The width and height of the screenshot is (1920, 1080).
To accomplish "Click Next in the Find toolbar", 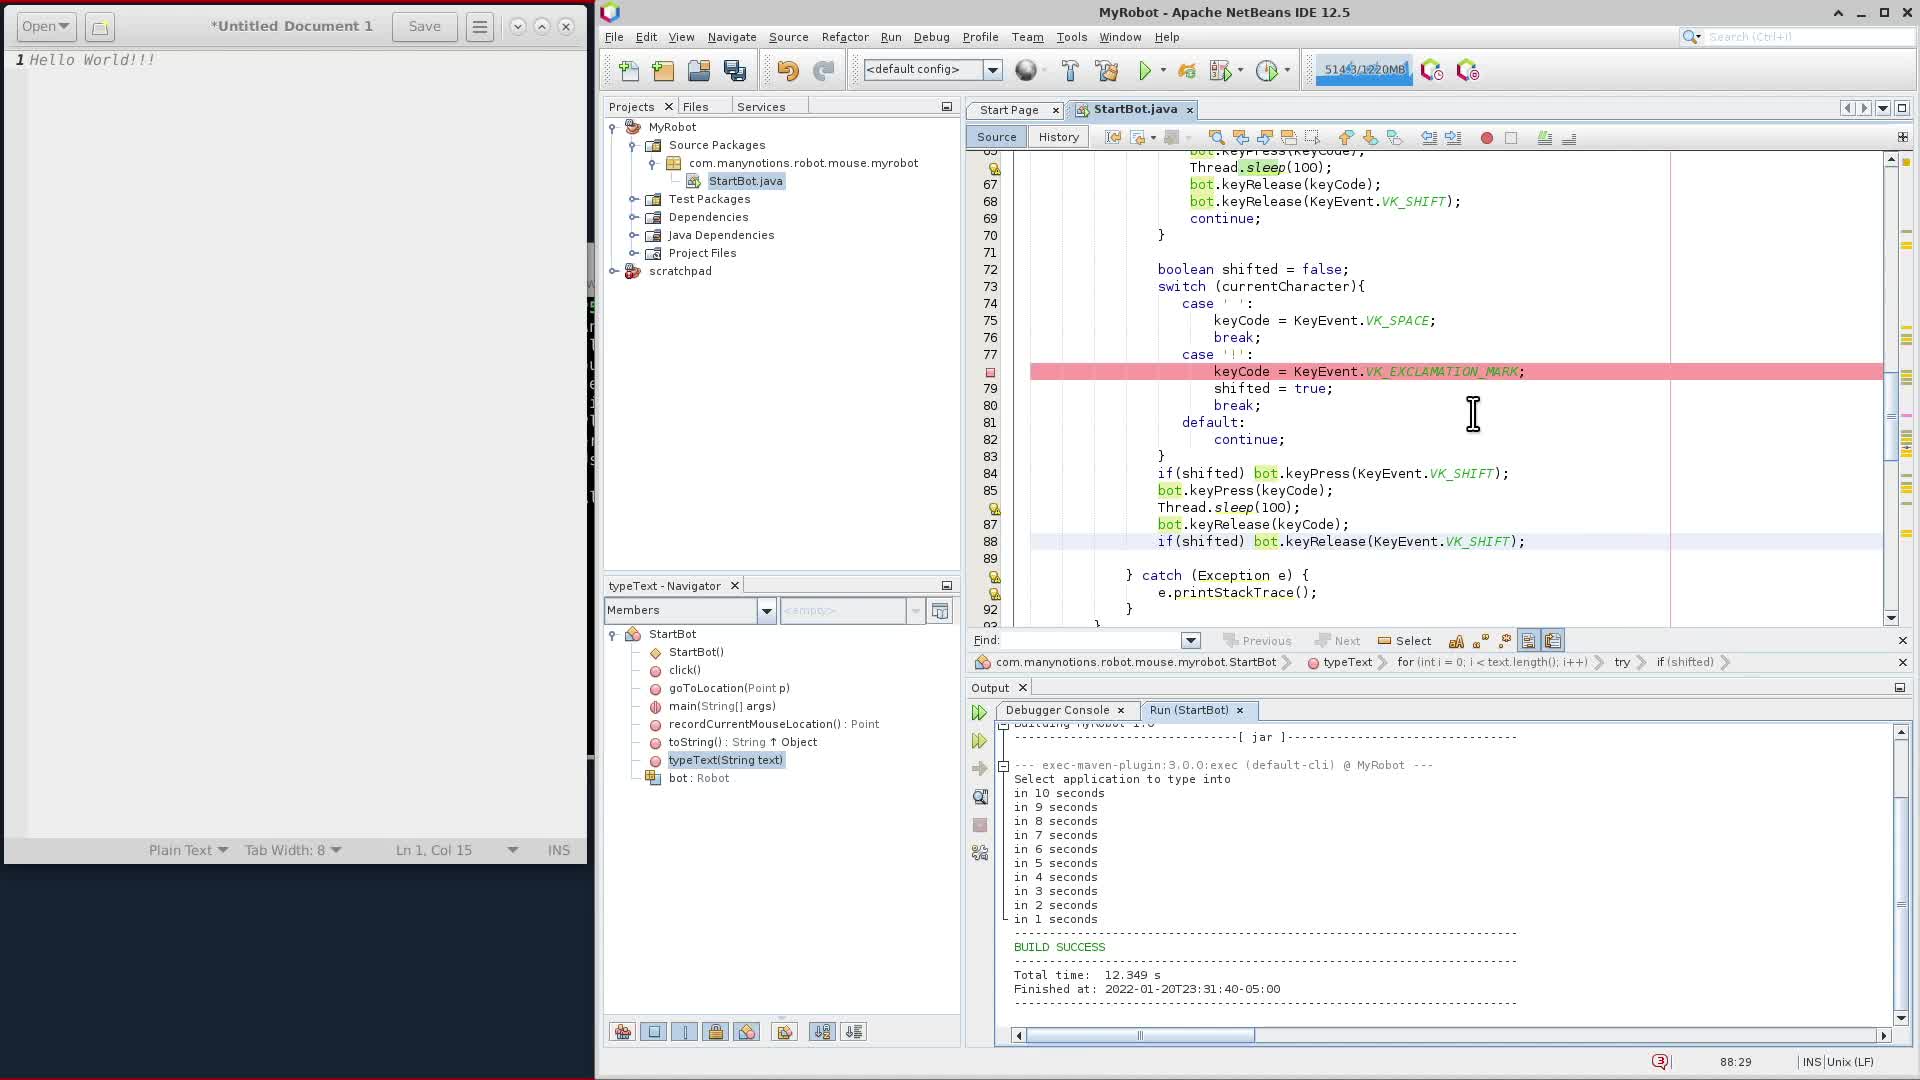I will pyautogui.click(x=1337, y=640).
